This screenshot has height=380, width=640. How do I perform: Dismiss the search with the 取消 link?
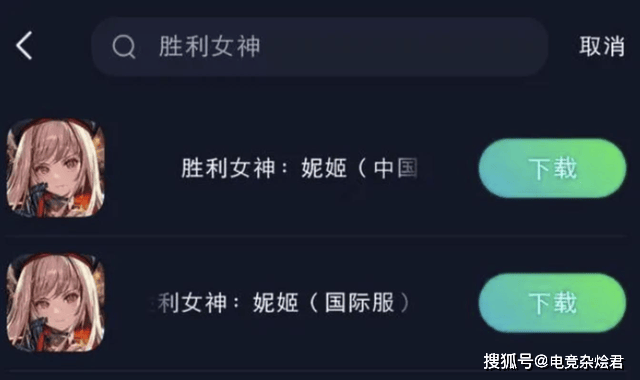tap(602, 46)
